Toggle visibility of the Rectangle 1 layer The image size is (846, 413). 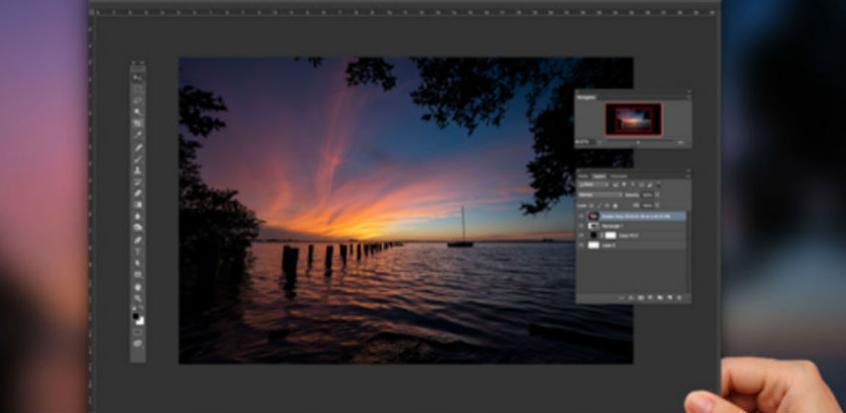pos(582,226)
